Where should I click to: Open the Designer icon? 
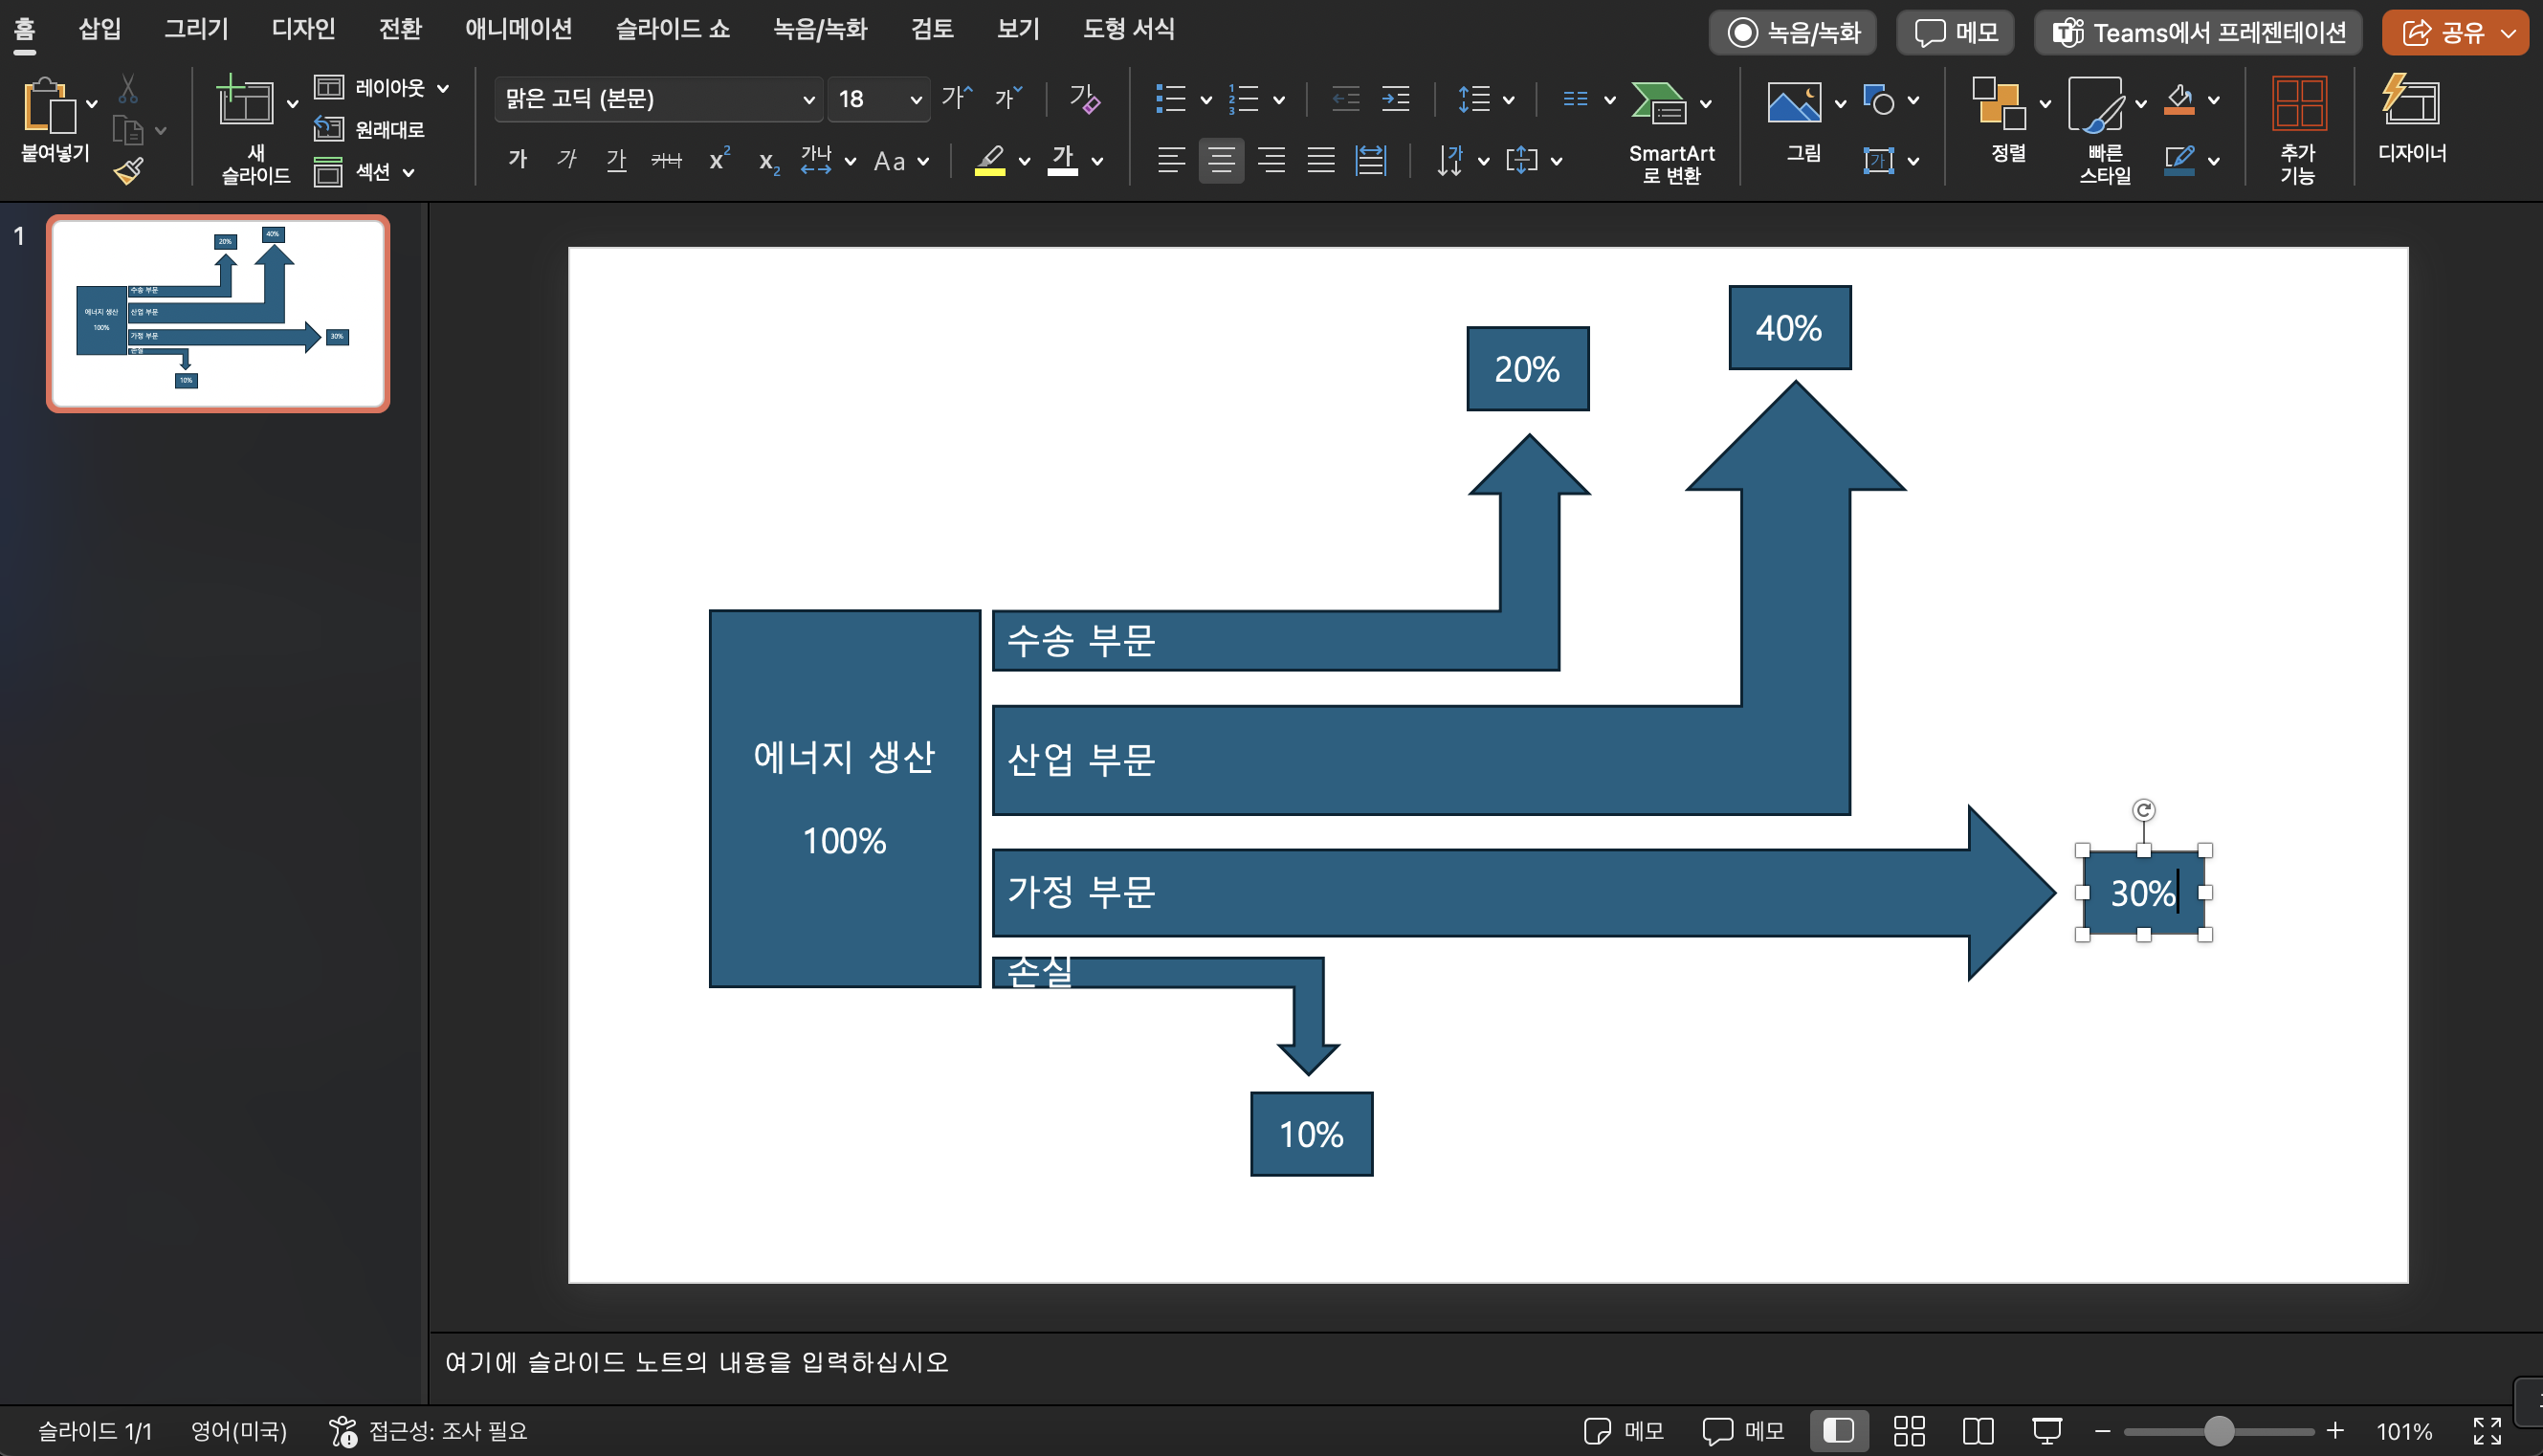coord(2411,100)
